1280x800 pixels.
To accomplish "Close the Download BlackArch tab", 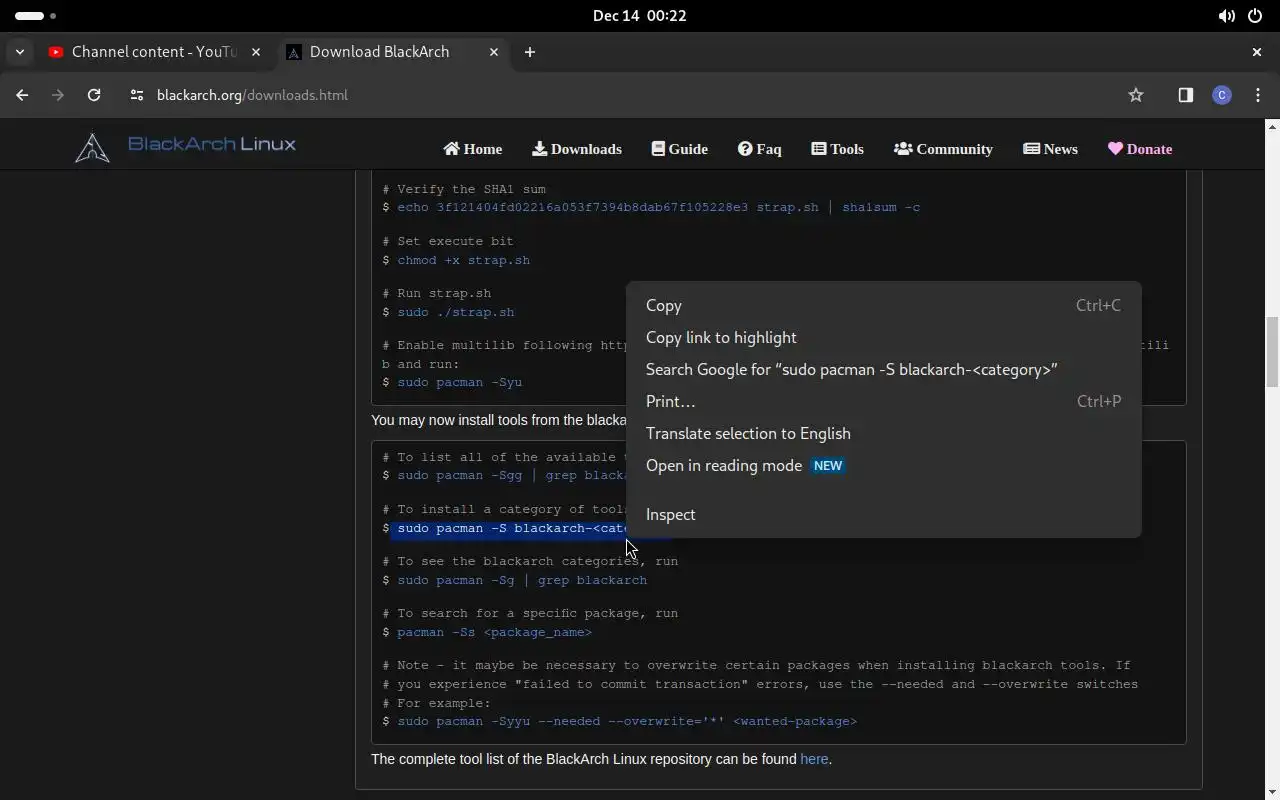I will point(494,52).
